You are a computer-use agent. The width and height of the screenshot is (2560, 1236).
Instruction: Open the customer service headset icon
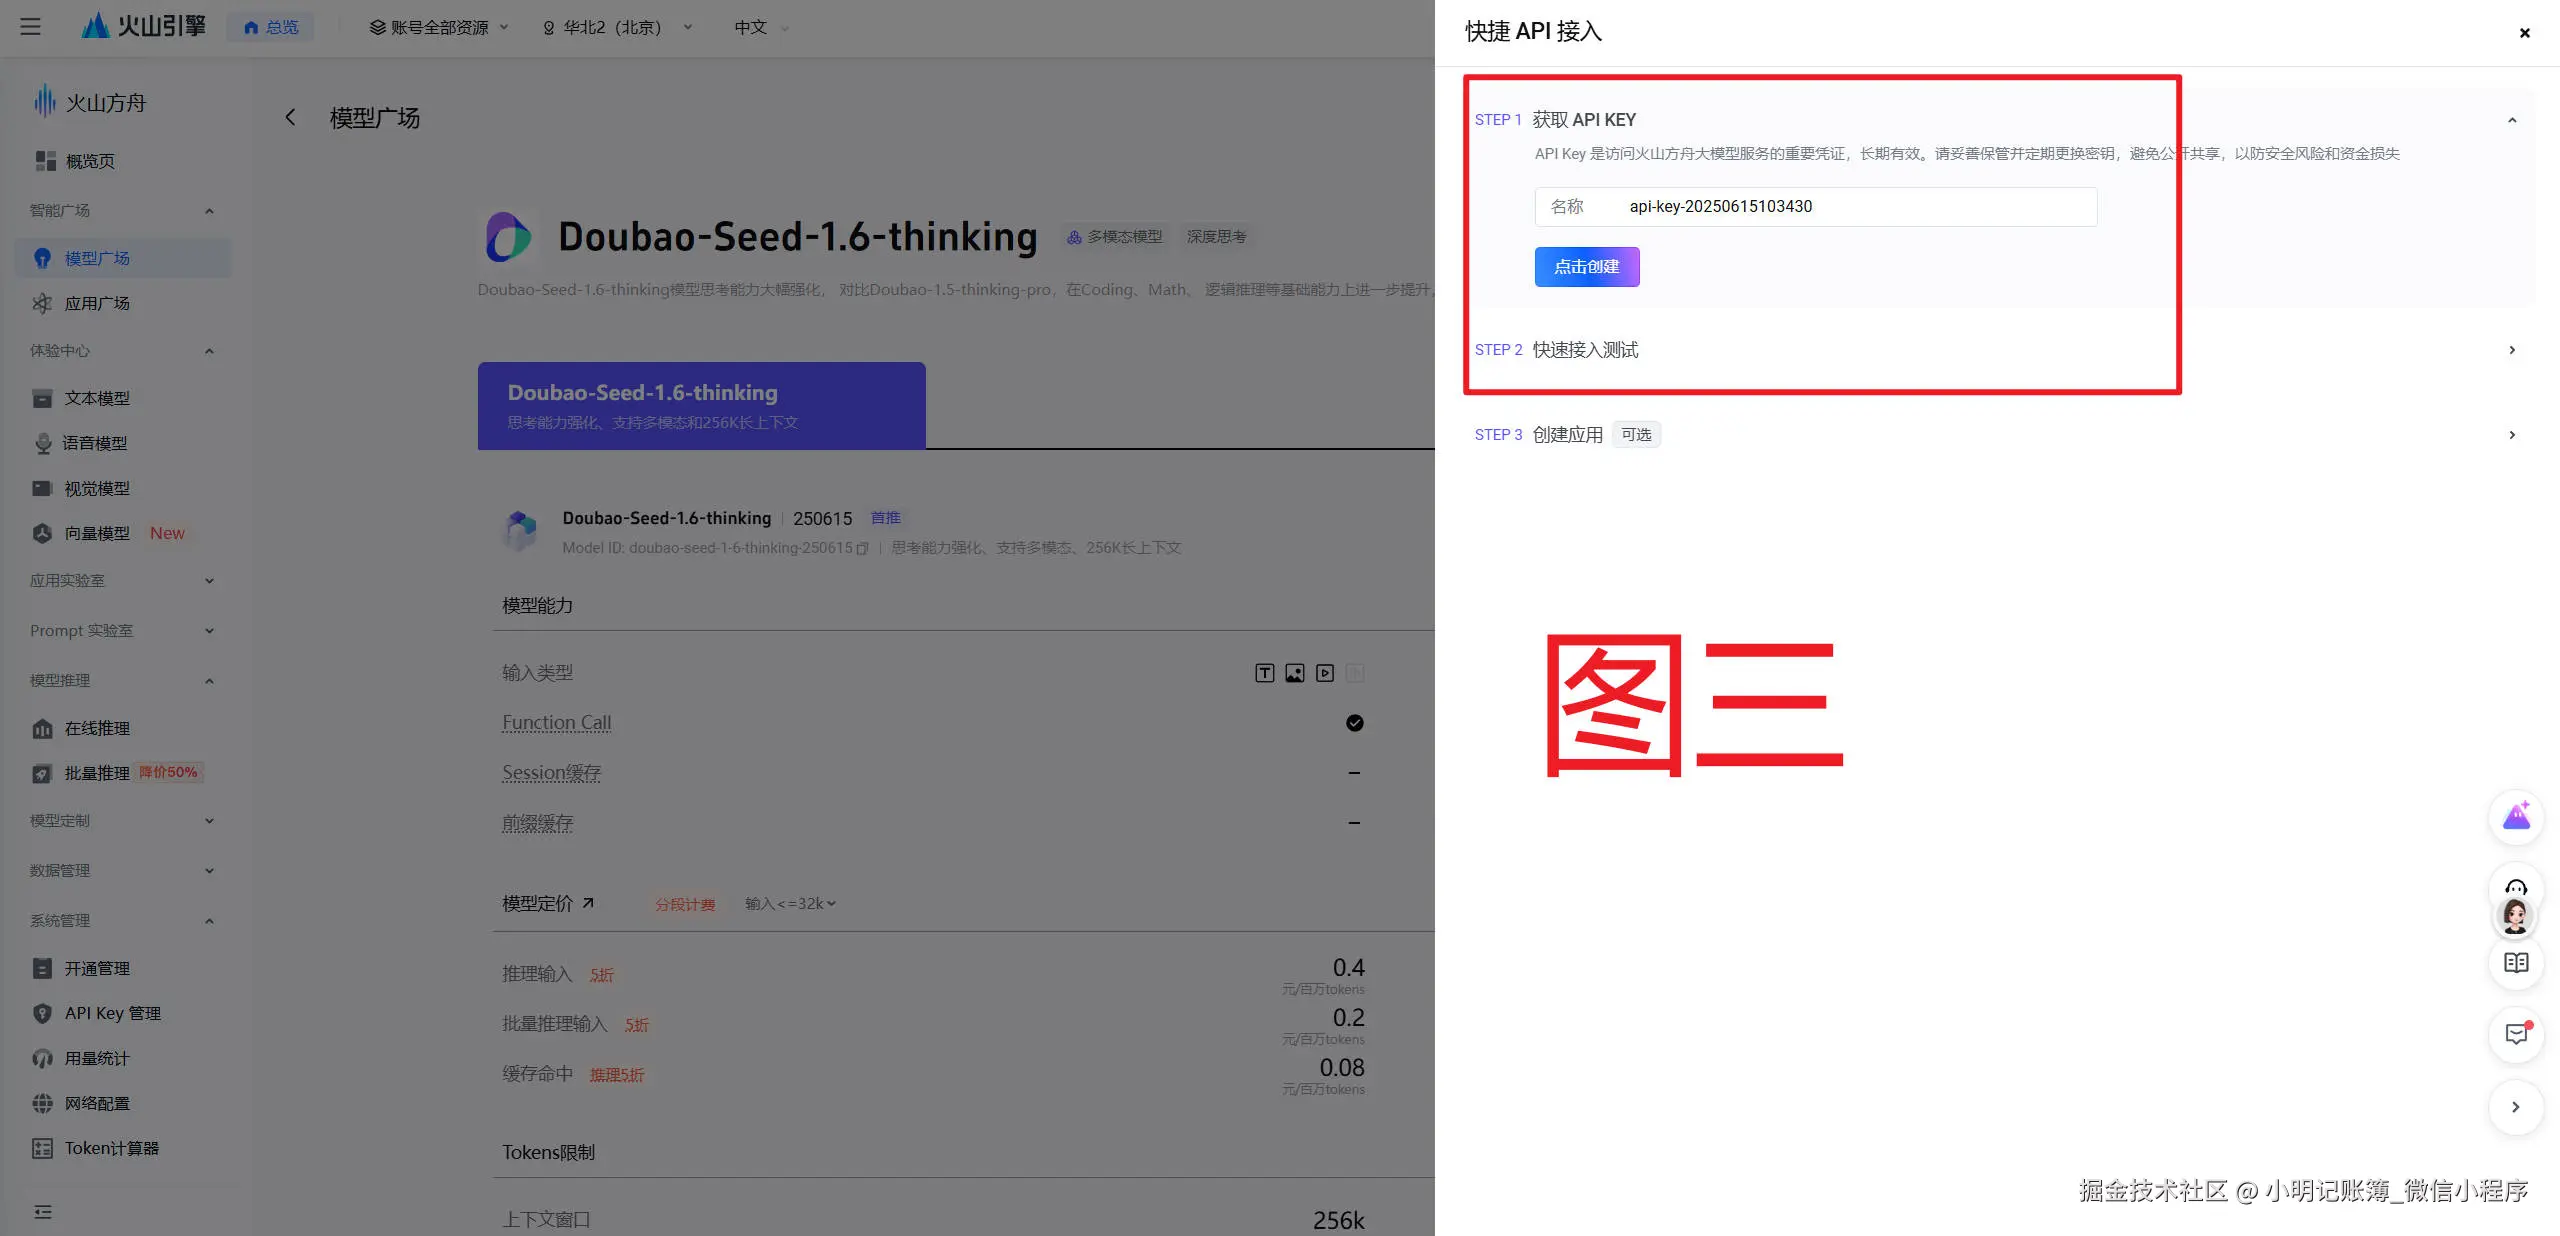point(2515,889)
